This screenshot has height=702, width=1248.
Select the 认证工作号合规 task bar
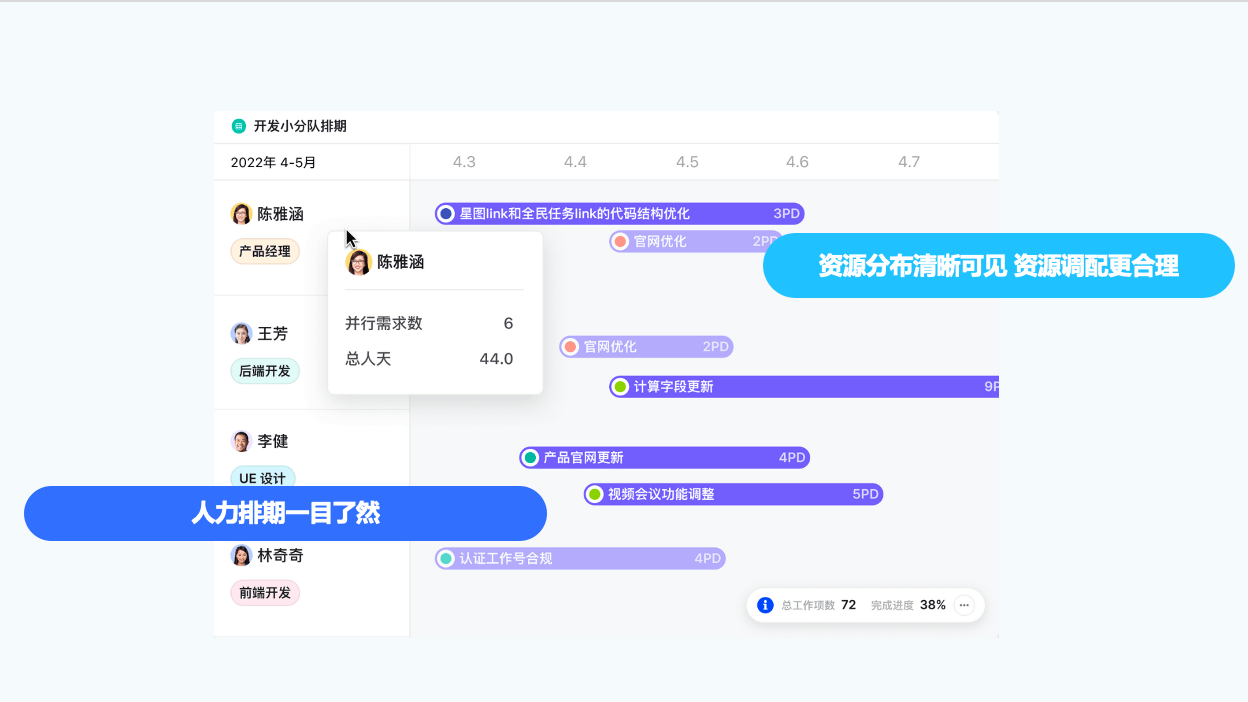[580, 559]
